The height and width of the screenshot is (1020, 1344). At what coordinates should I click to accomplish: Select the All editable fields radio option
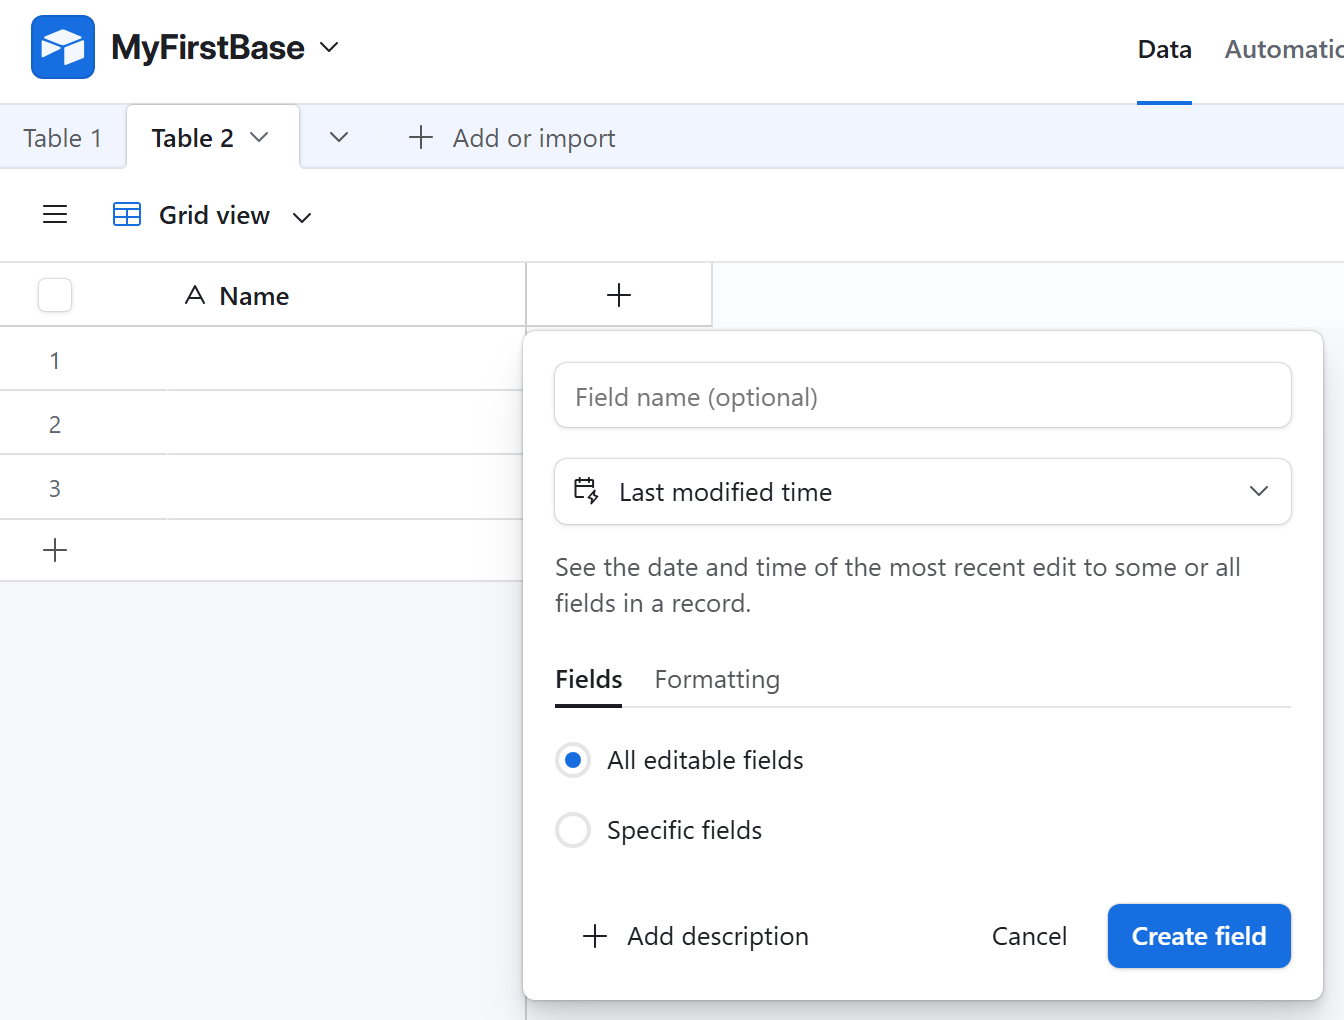[x=573, y=760]
